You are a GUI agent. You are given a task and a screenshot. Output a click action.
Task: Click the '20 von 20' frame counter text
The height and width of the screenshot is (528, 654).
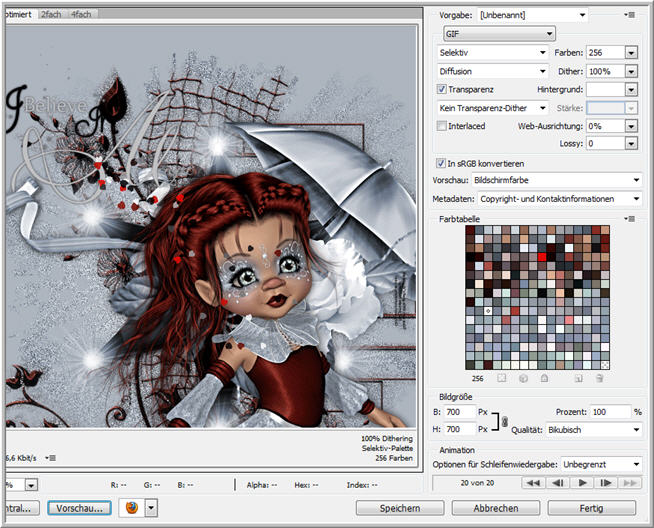[477, 483]
